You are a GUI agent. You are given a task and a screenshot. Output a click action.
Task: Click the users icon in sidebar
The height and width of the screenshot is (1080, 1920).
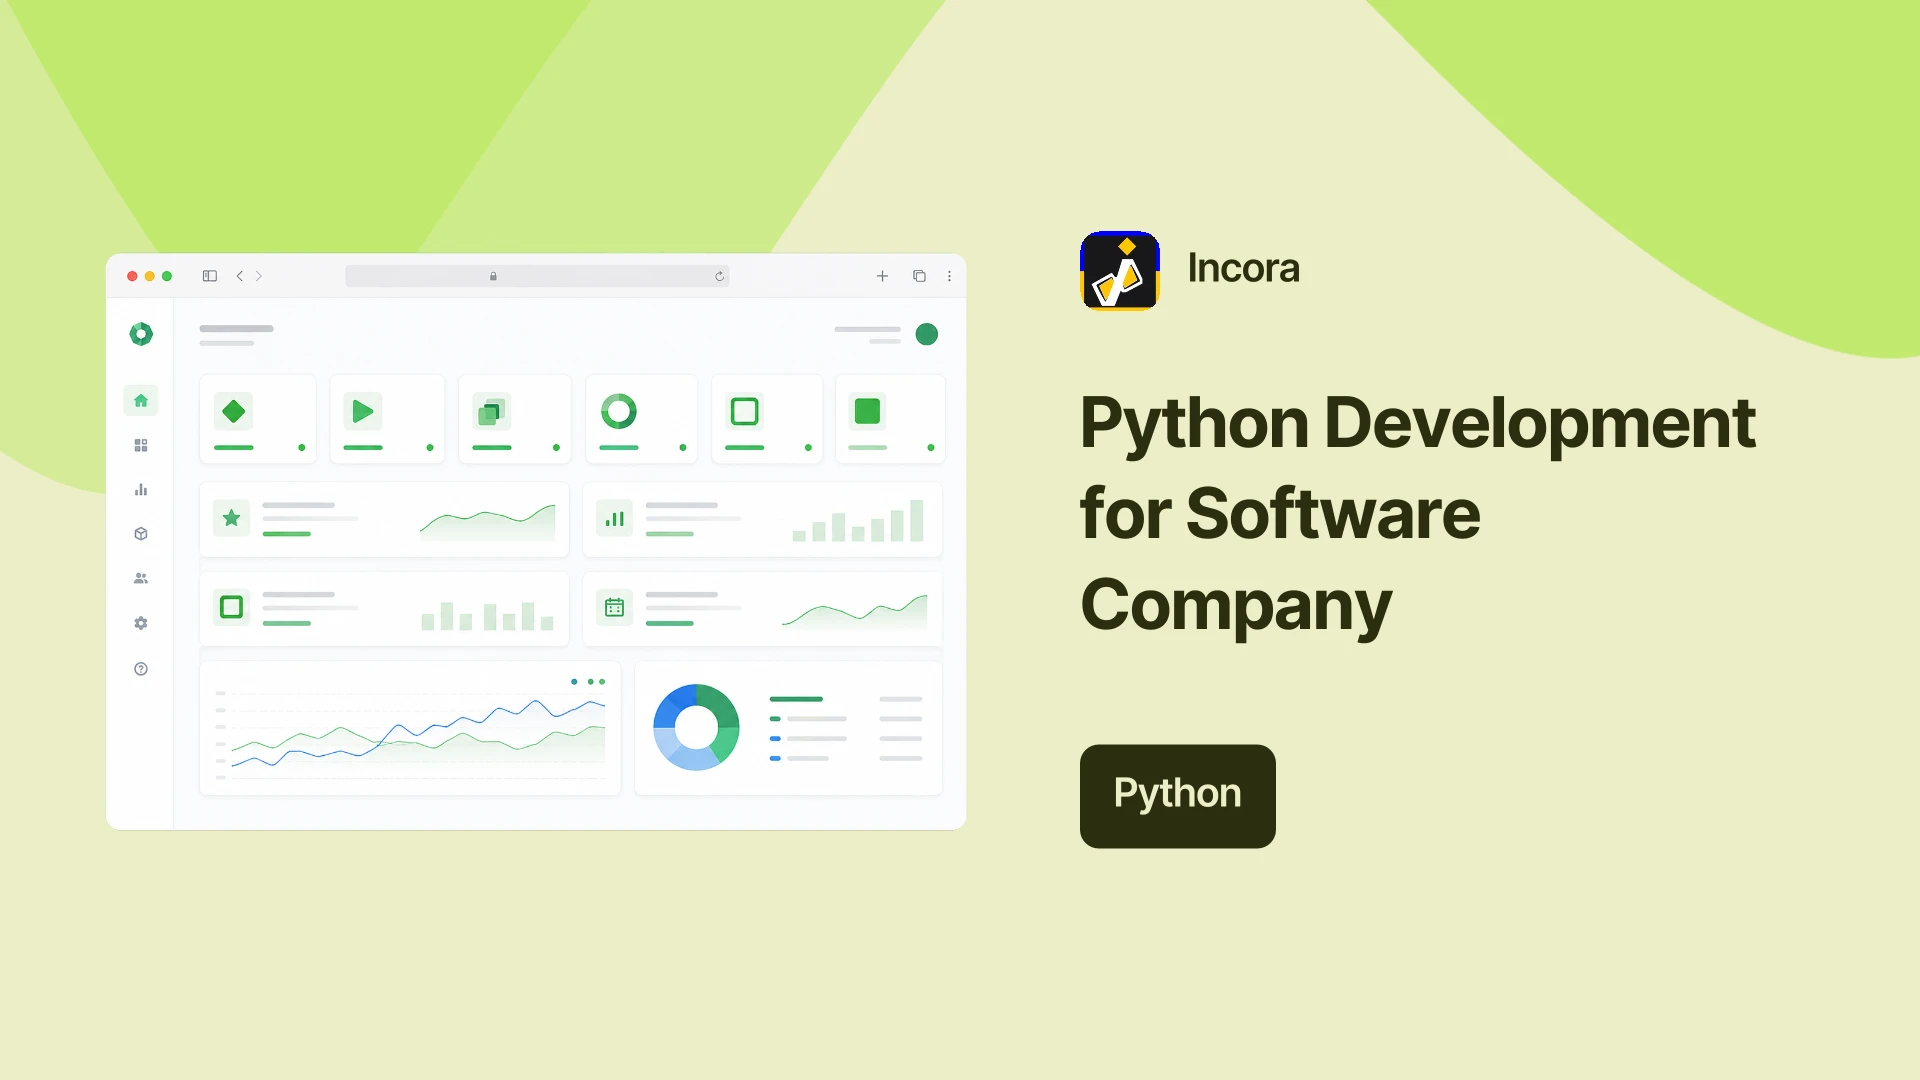pos(141,578)
